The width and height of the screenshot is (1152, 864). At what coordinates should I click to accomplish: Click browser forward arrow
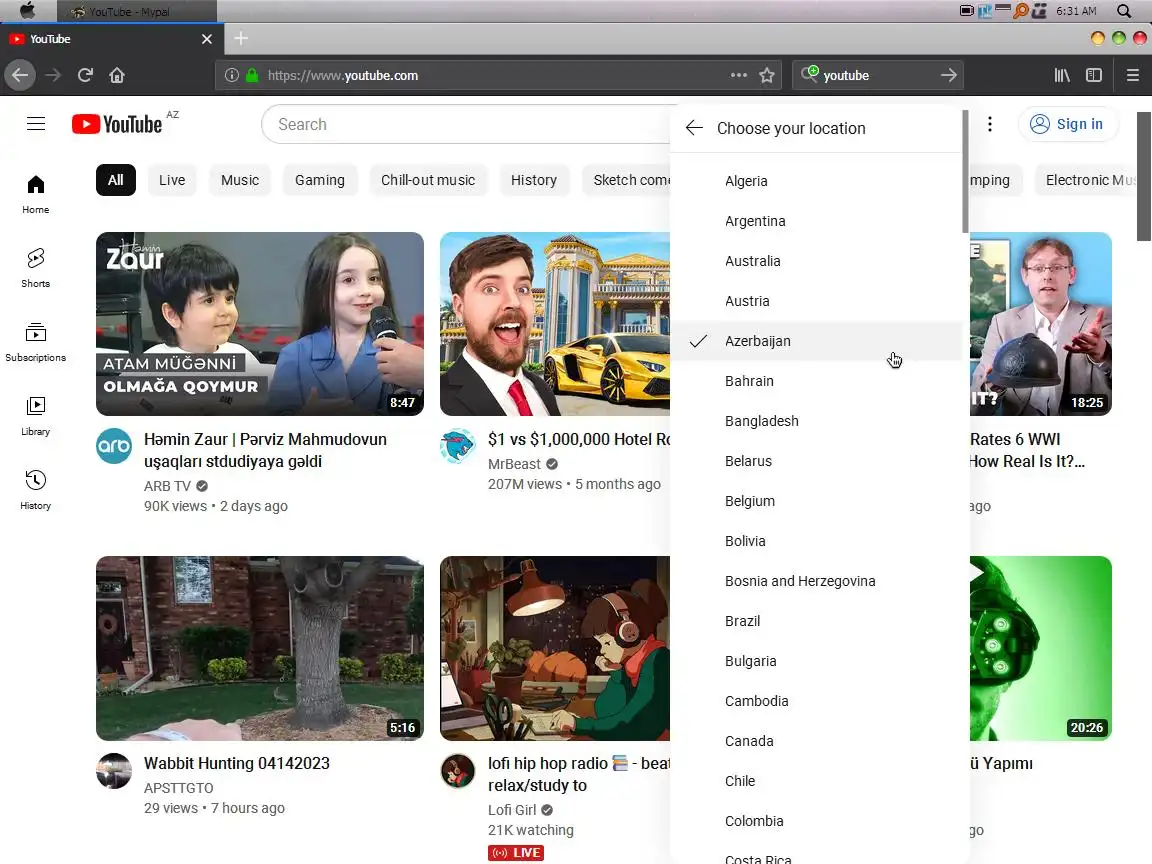pos(53,75)
